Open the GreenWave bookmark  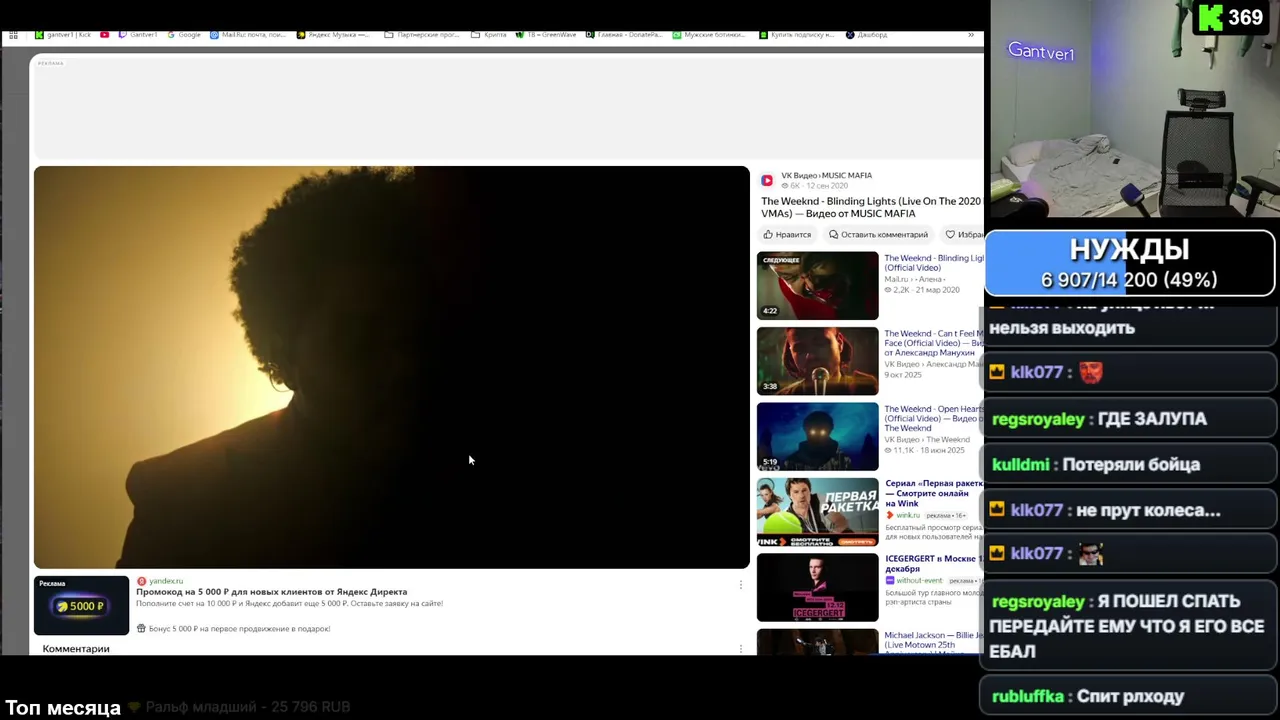tap(546, 35)
